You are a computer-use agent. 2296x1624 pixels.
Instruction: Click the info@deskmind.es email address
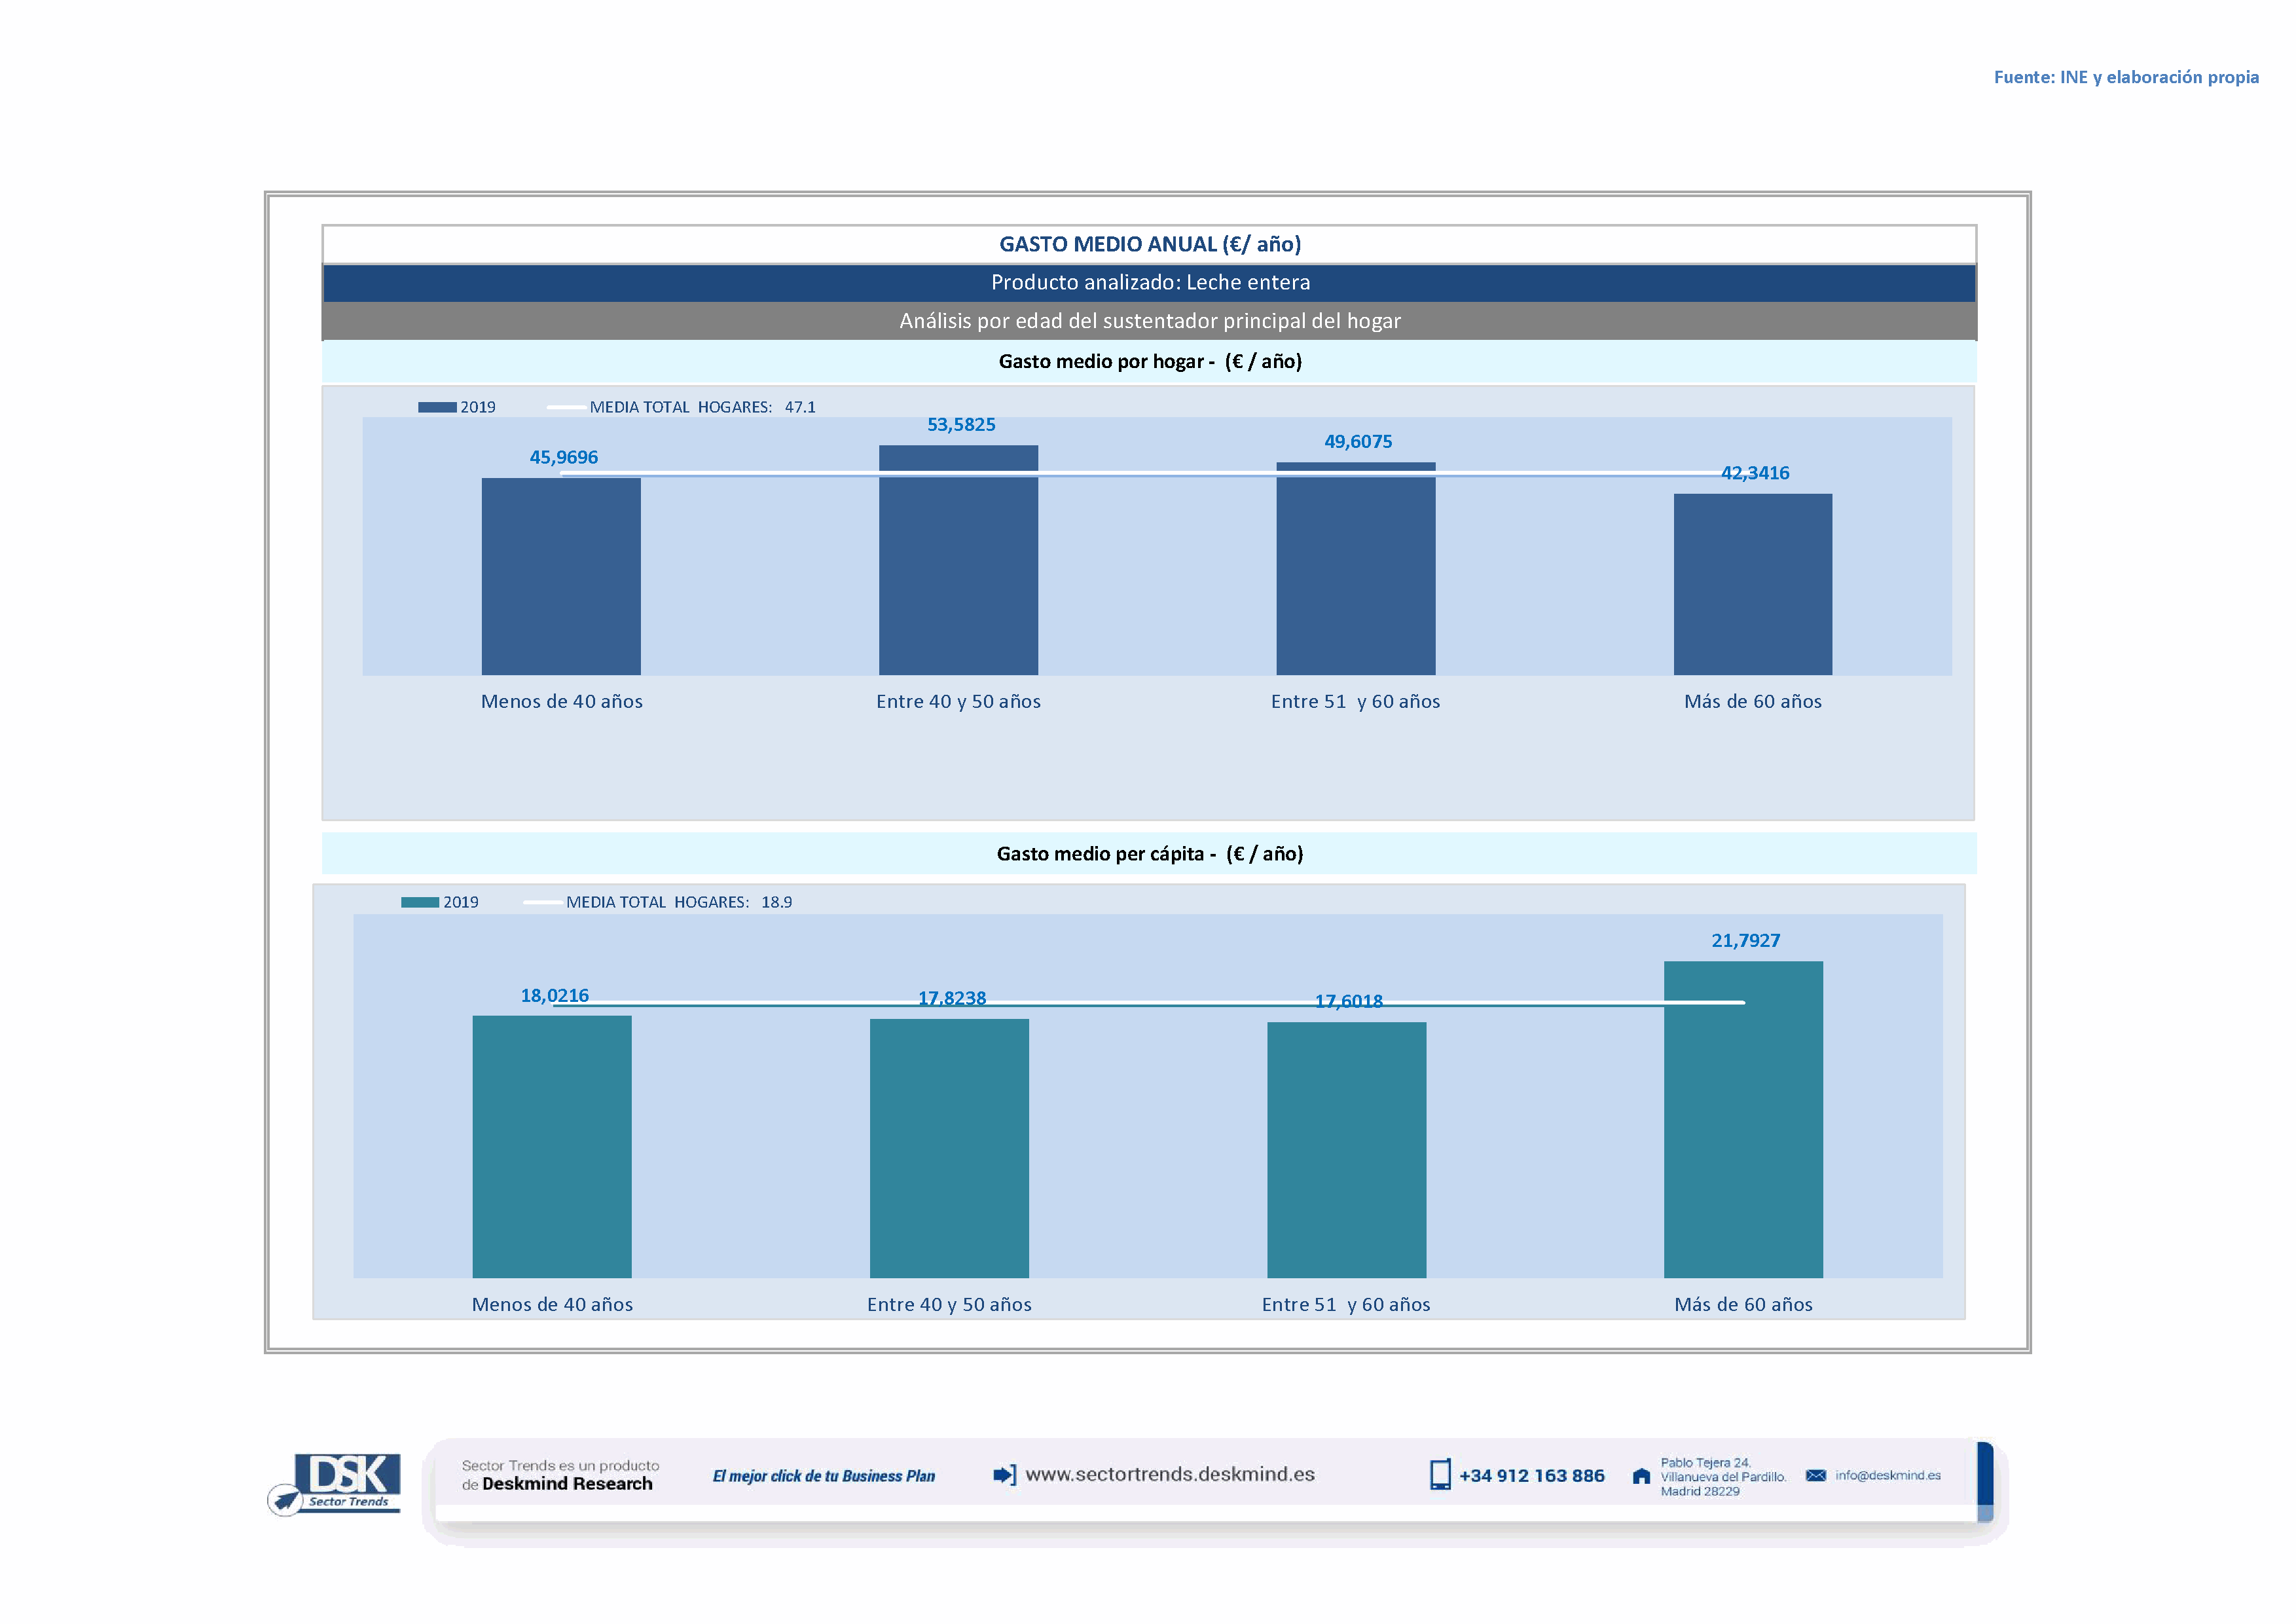coord(1888,1476)
